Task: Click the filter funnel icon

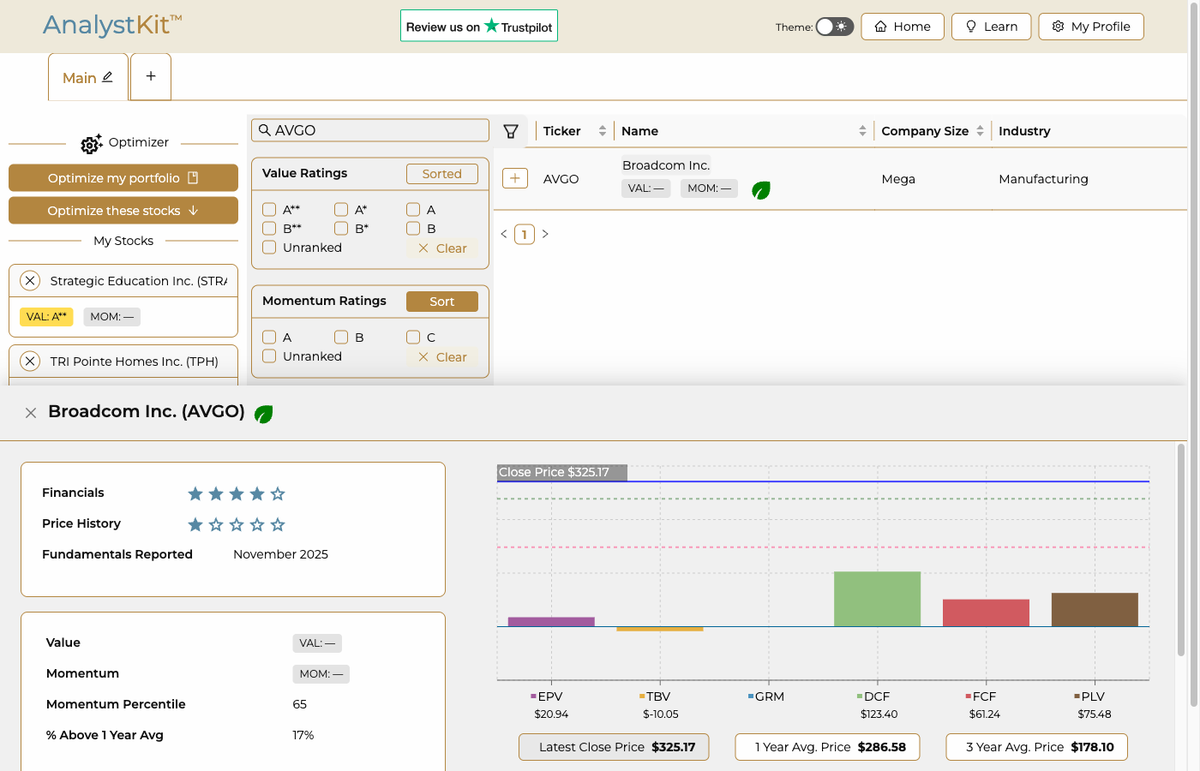Action: click(511, 131)
